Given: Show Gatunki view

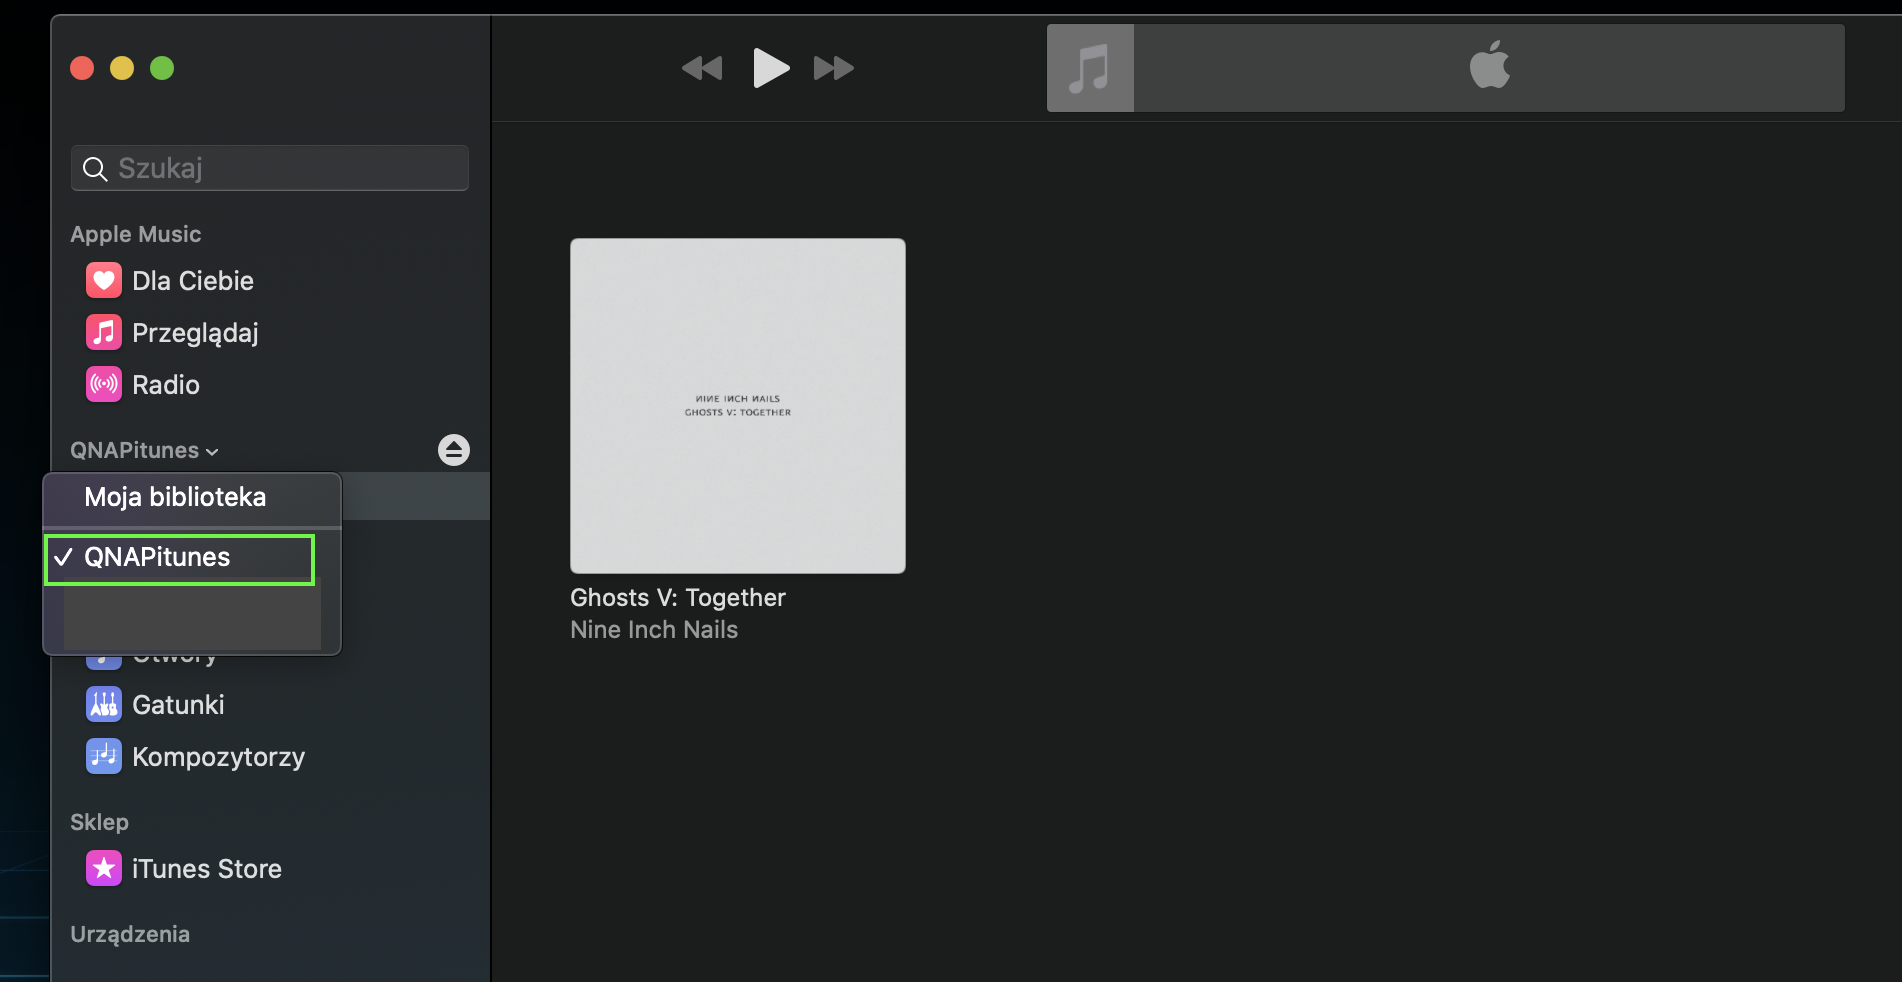Looking at the screenshot, I should pos(178,704).
